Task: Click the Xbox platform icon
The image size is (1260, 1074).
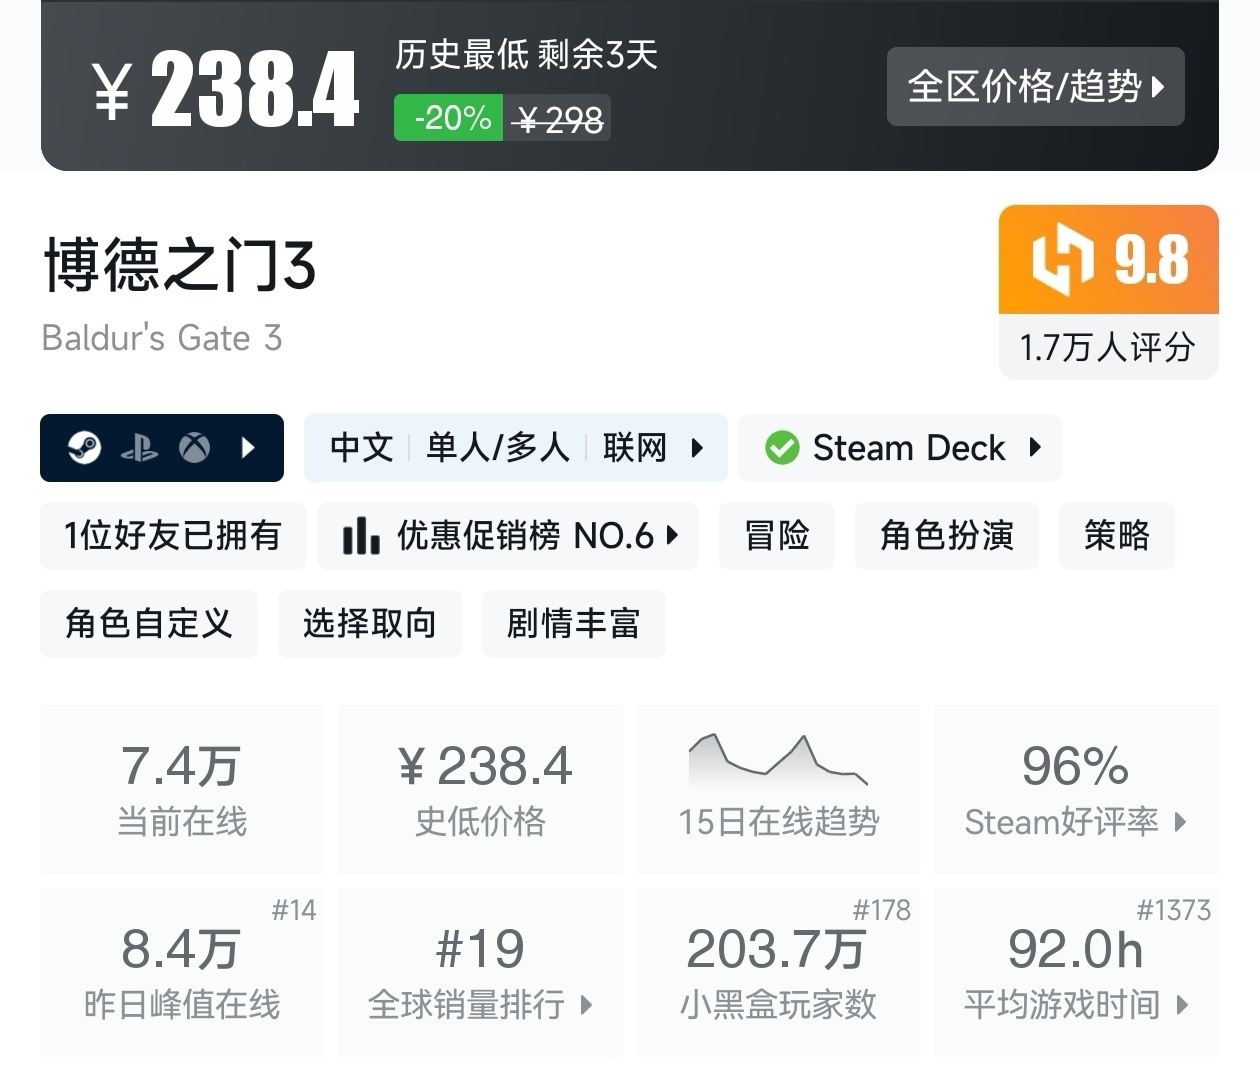Action: 194,447
